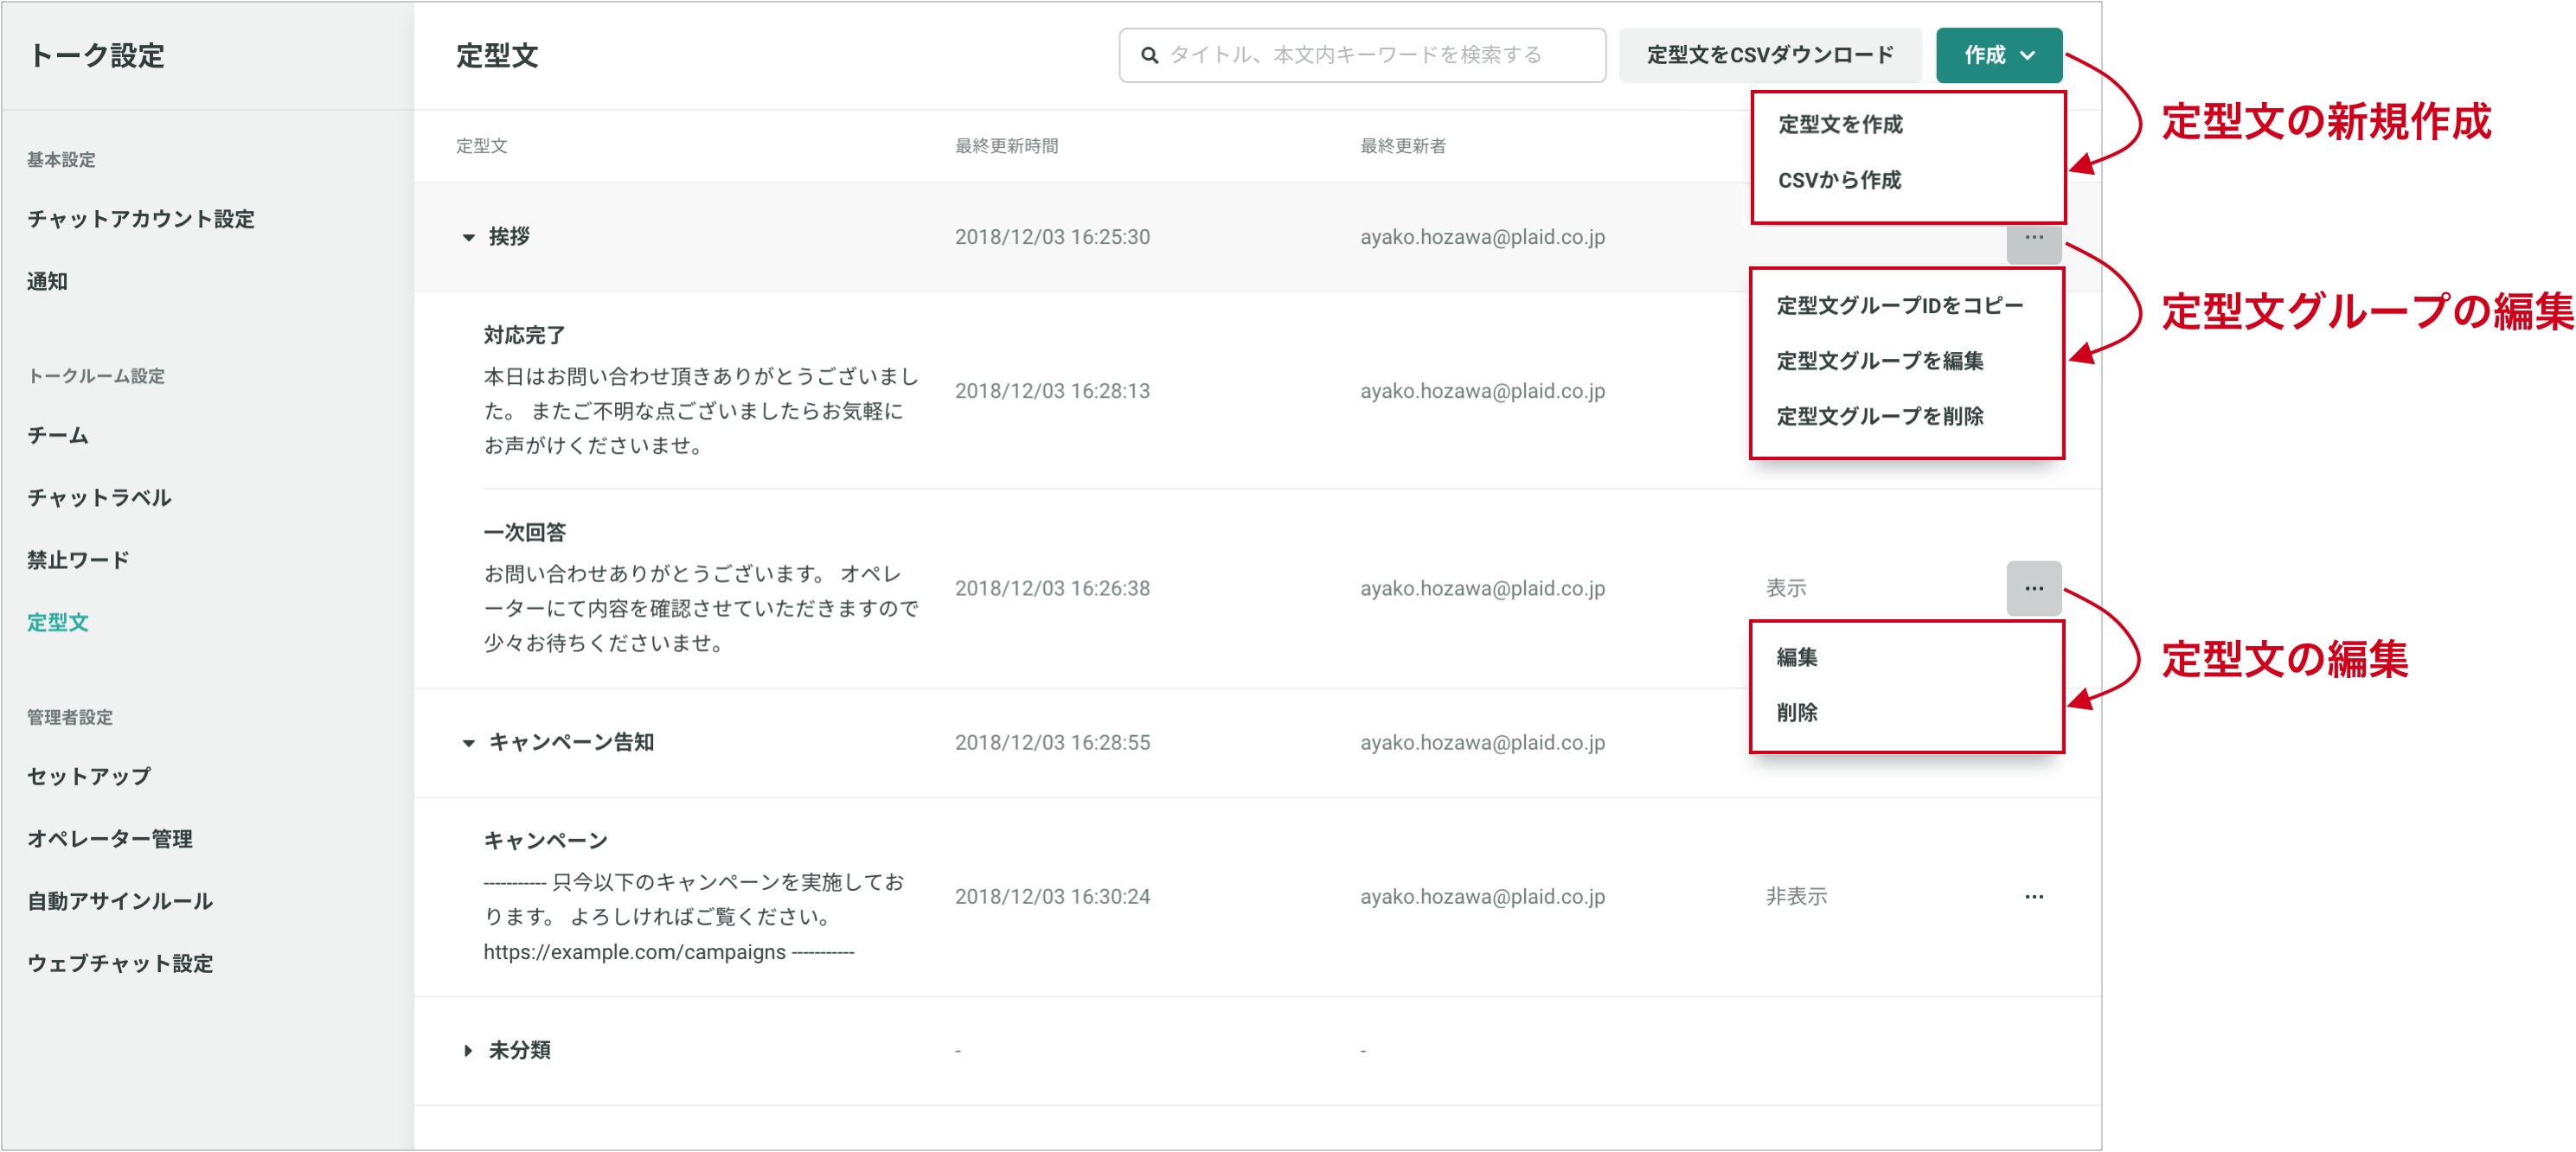
Task: Click timestamp 2018/12/03 16:25:30
Action: click(x=1052, y=237)
